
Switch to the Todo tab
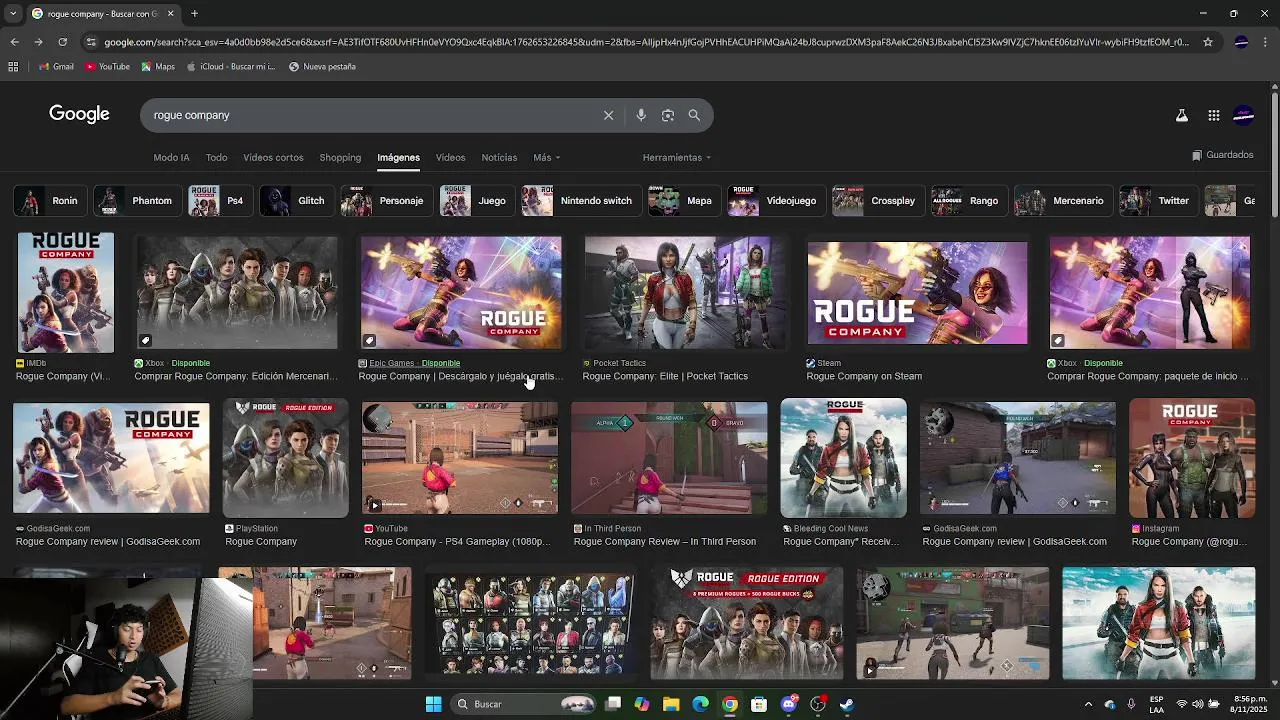216,157
